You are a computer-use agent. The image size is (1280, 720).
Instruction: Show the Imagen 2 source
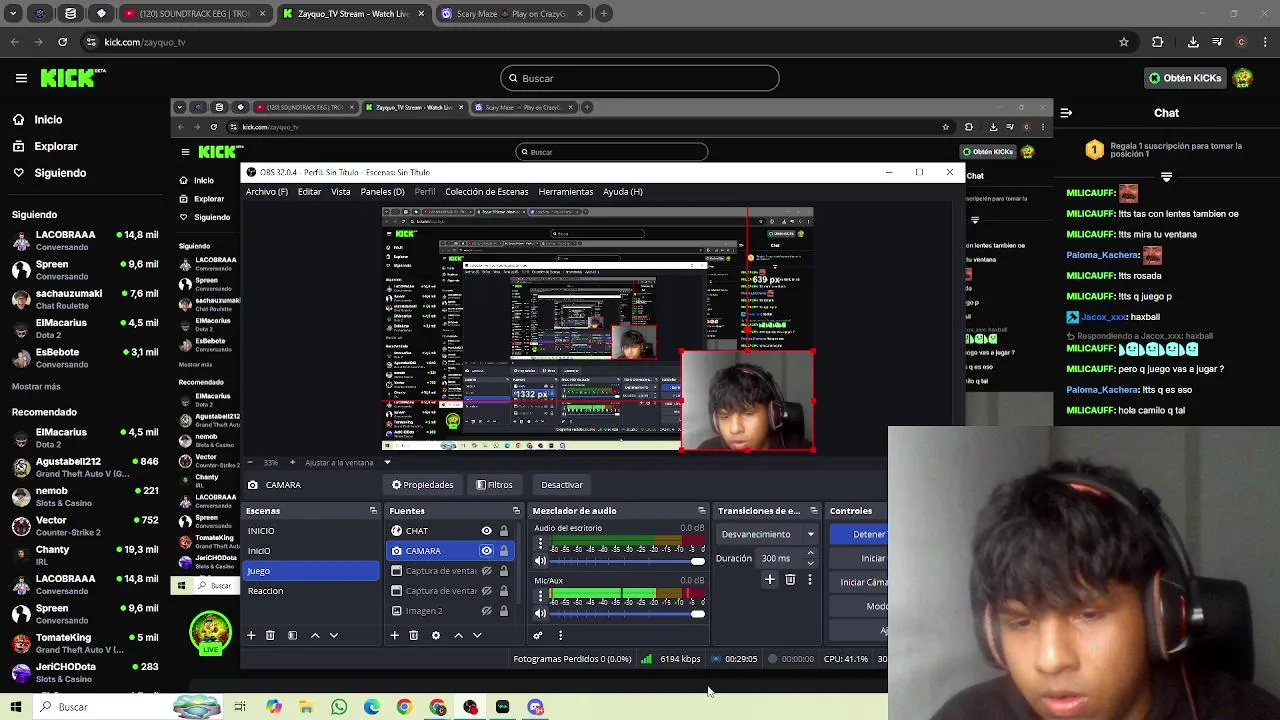click(486, 611)
